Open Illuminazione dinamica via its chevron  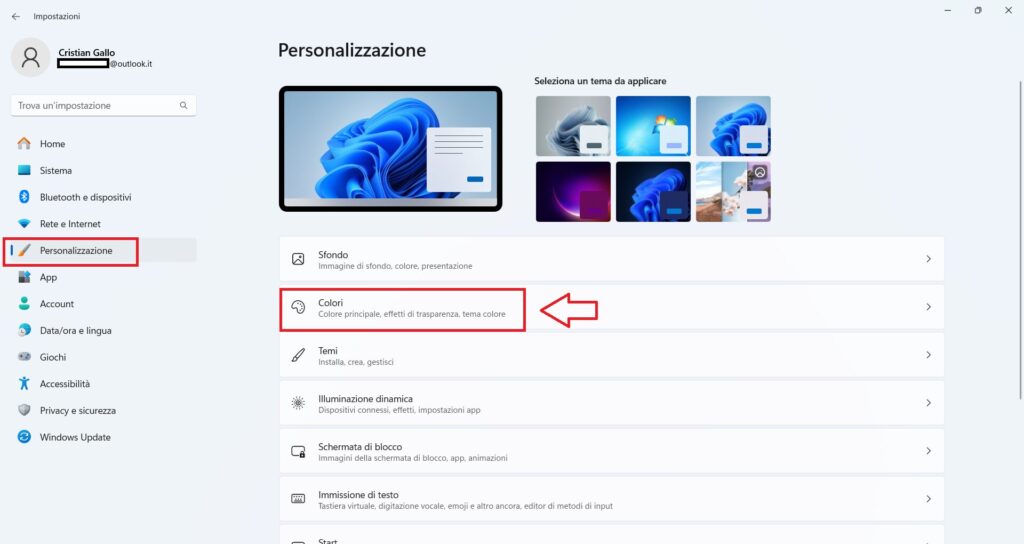pos(928,403)
